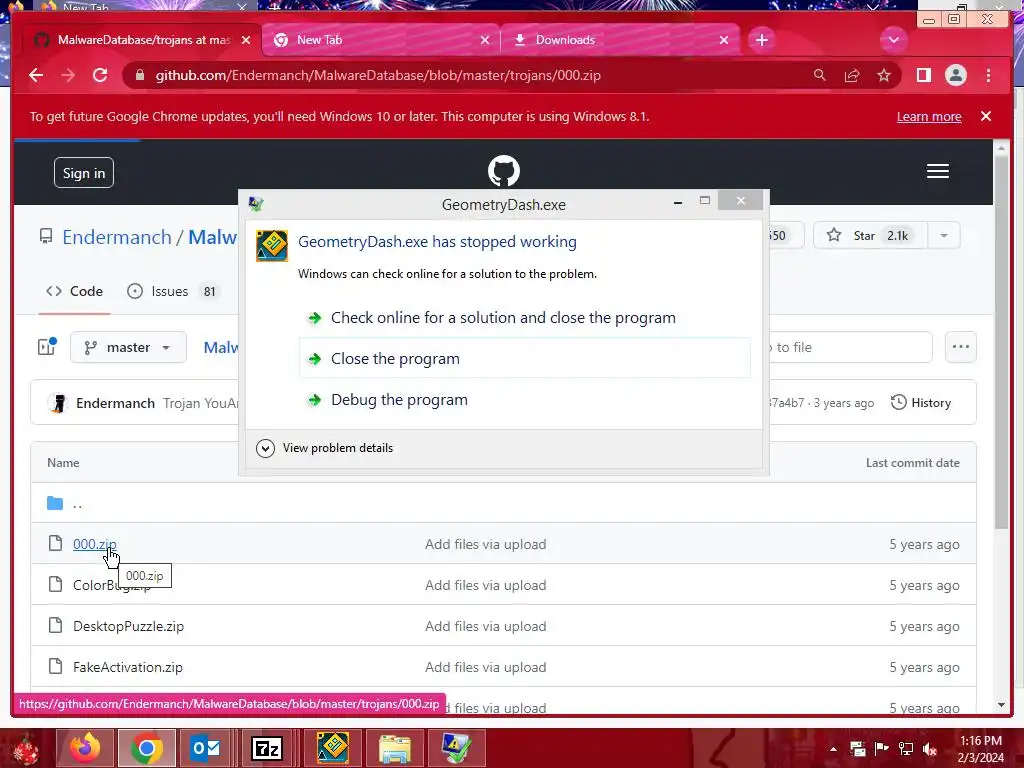
Task: Open the clock showing 1:16 PM
Action: coord(981,748)
